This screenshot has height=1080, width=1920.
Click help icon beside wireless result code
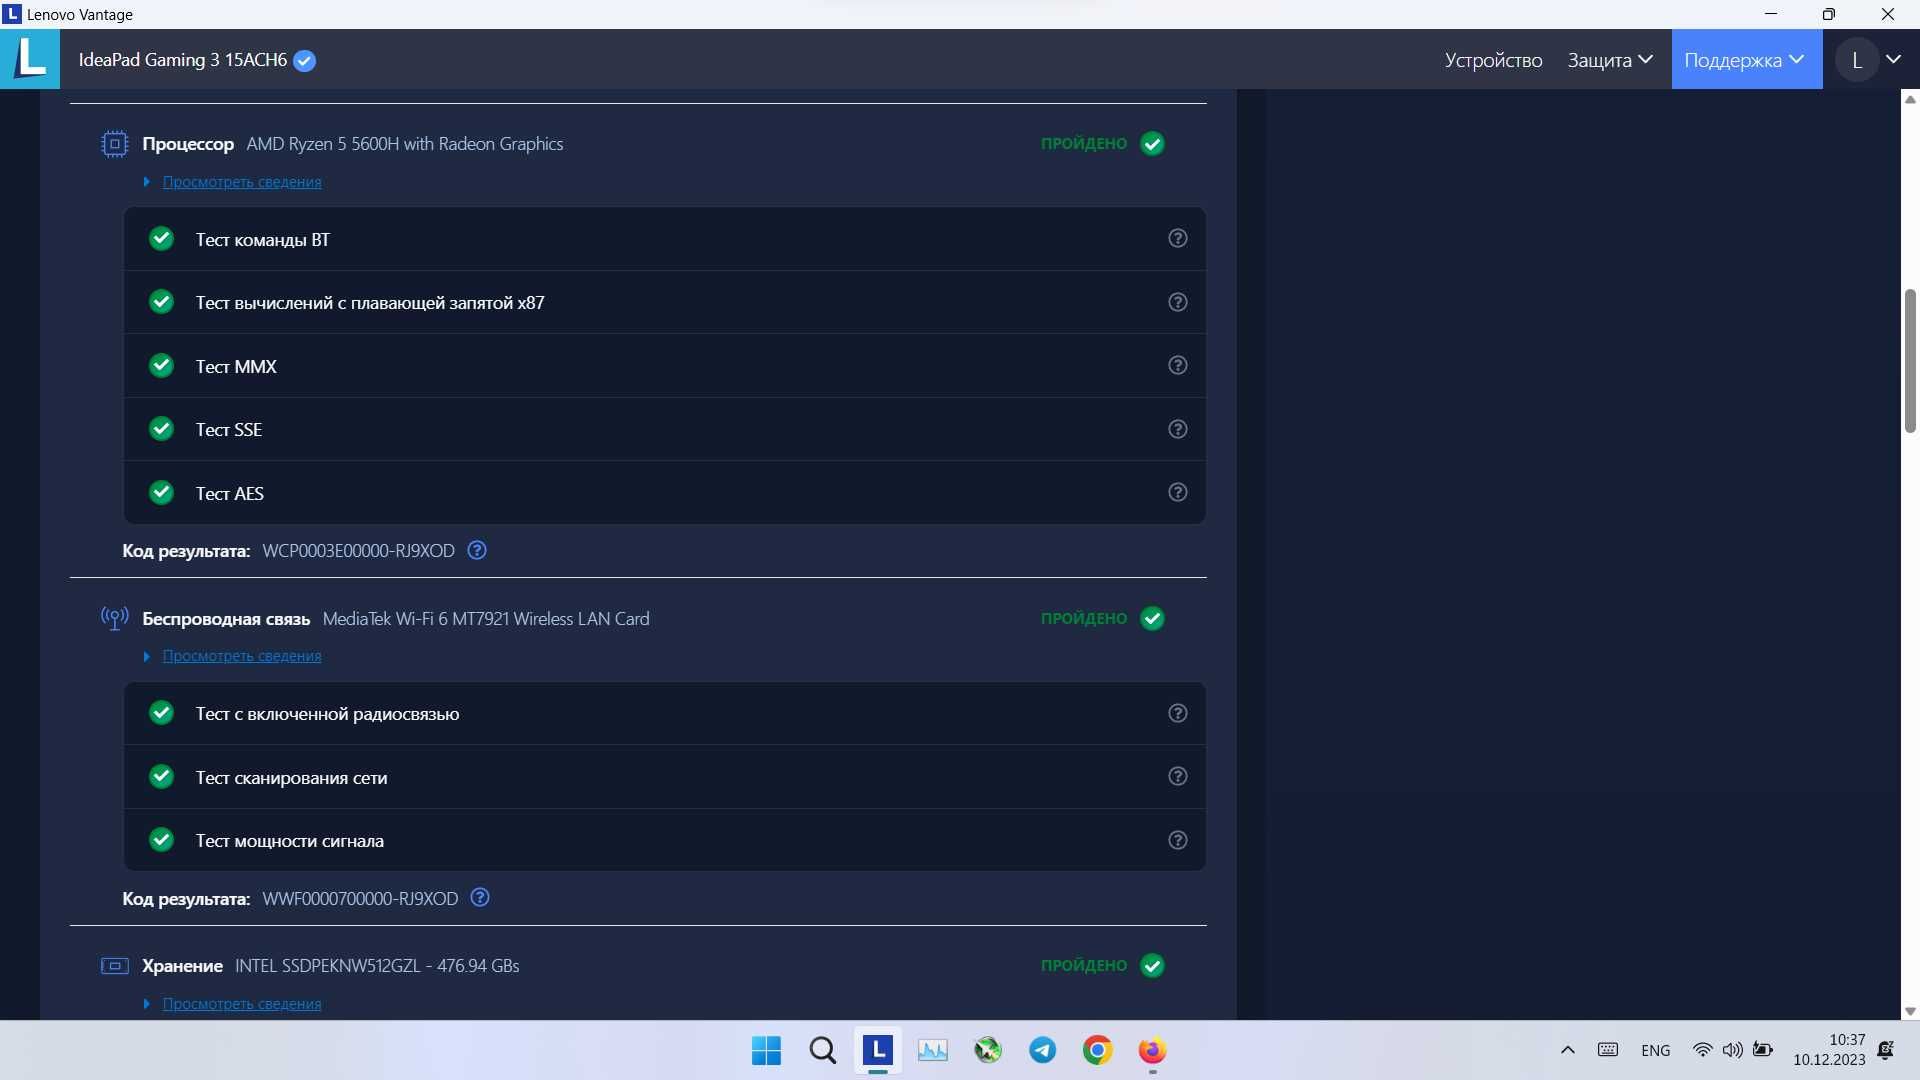(480, 898)
